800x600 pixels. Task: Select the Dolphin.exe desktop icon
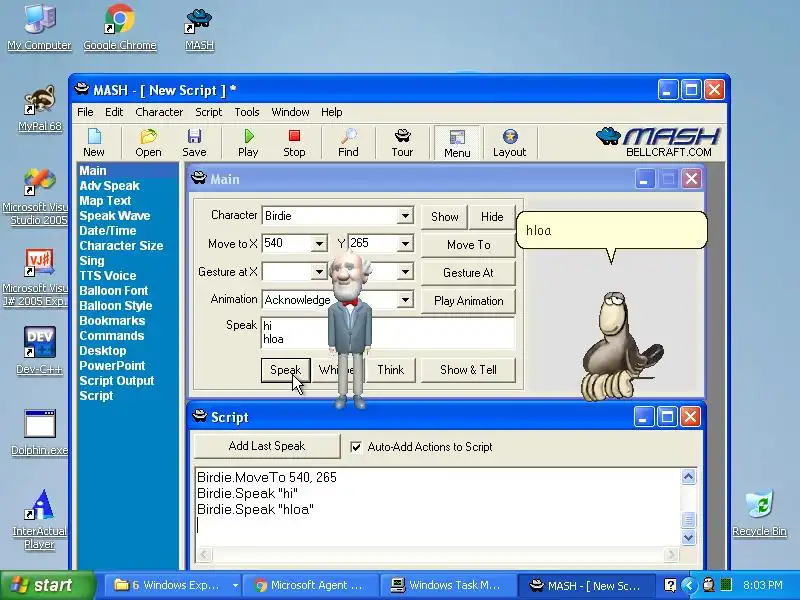(x=39, y=433)
